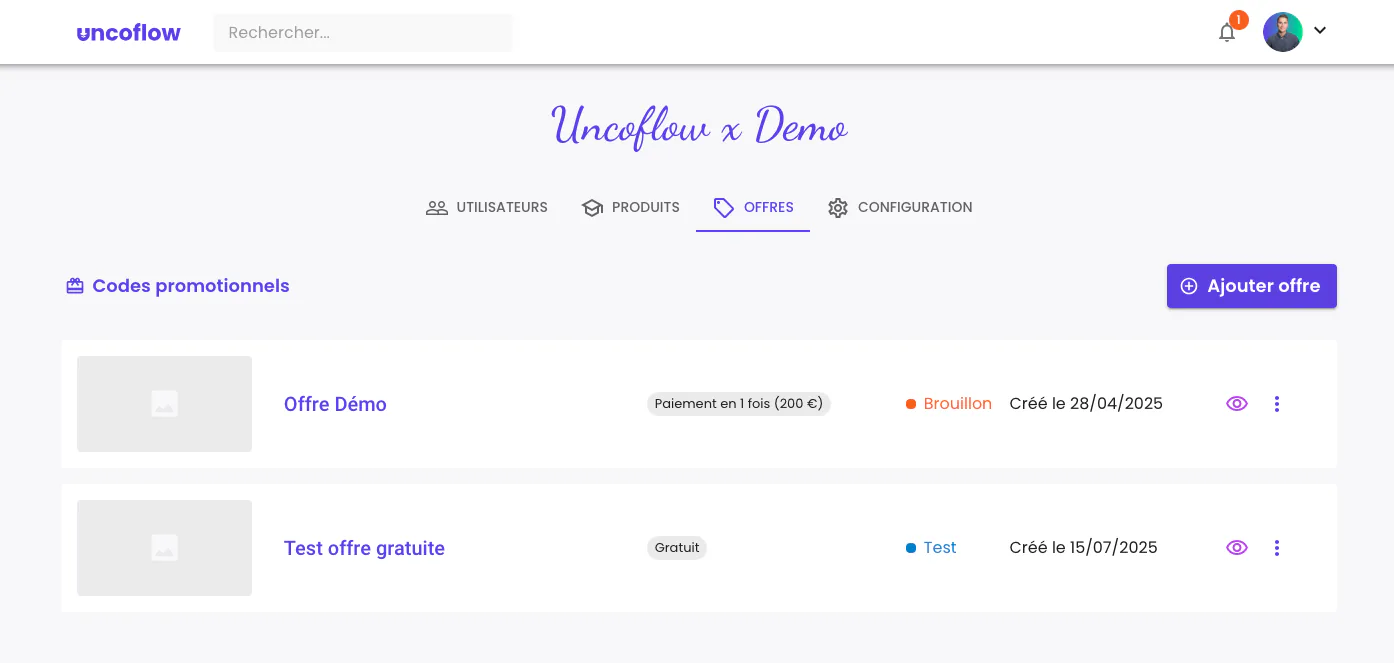Image resolution: width=1394 pixels, height=663 pixels.
Task: Switch to the Produits tab
Action: pos(631,208)
